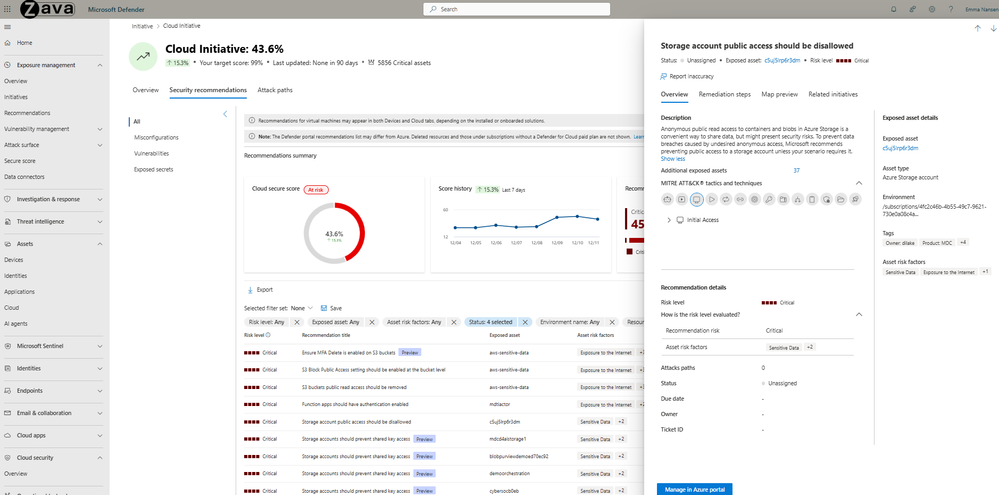This screenshot has height=495, width=999.
Task: Open the Remediation steps tab in panel
Action: tap(724, 94)
